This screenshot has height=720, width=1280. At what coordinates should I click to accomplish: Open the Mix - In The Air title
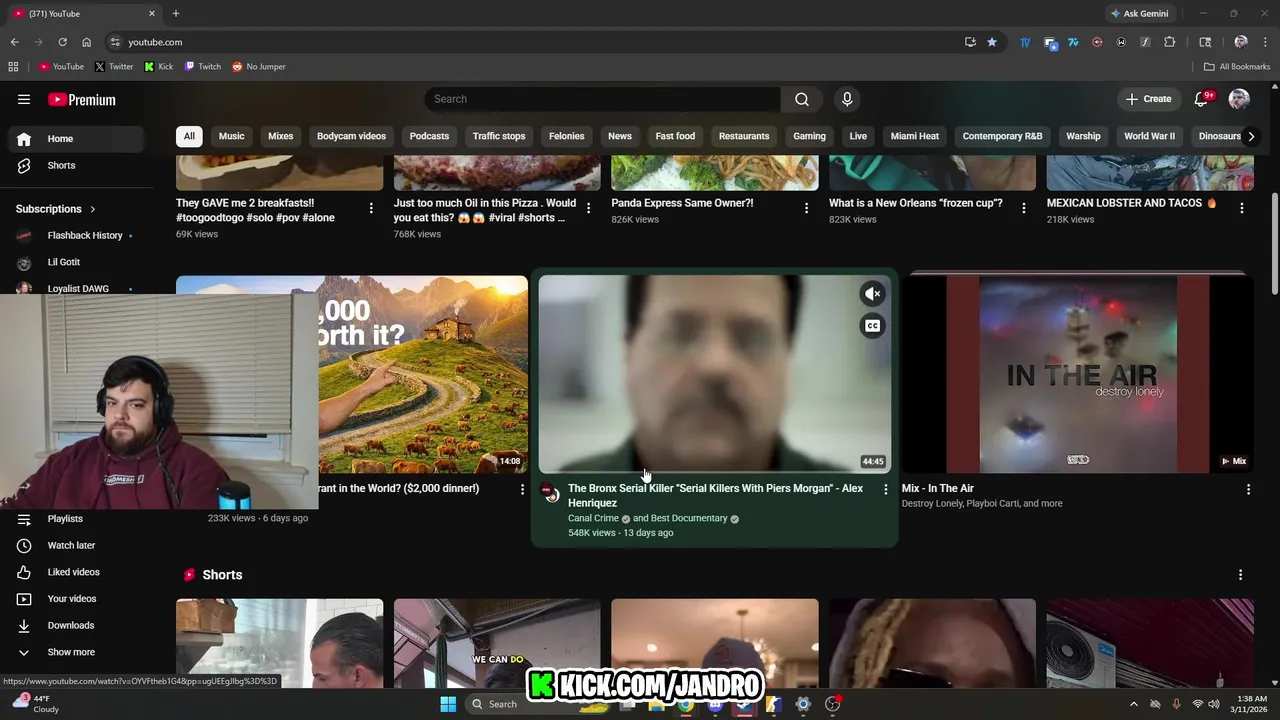[938, 489]
